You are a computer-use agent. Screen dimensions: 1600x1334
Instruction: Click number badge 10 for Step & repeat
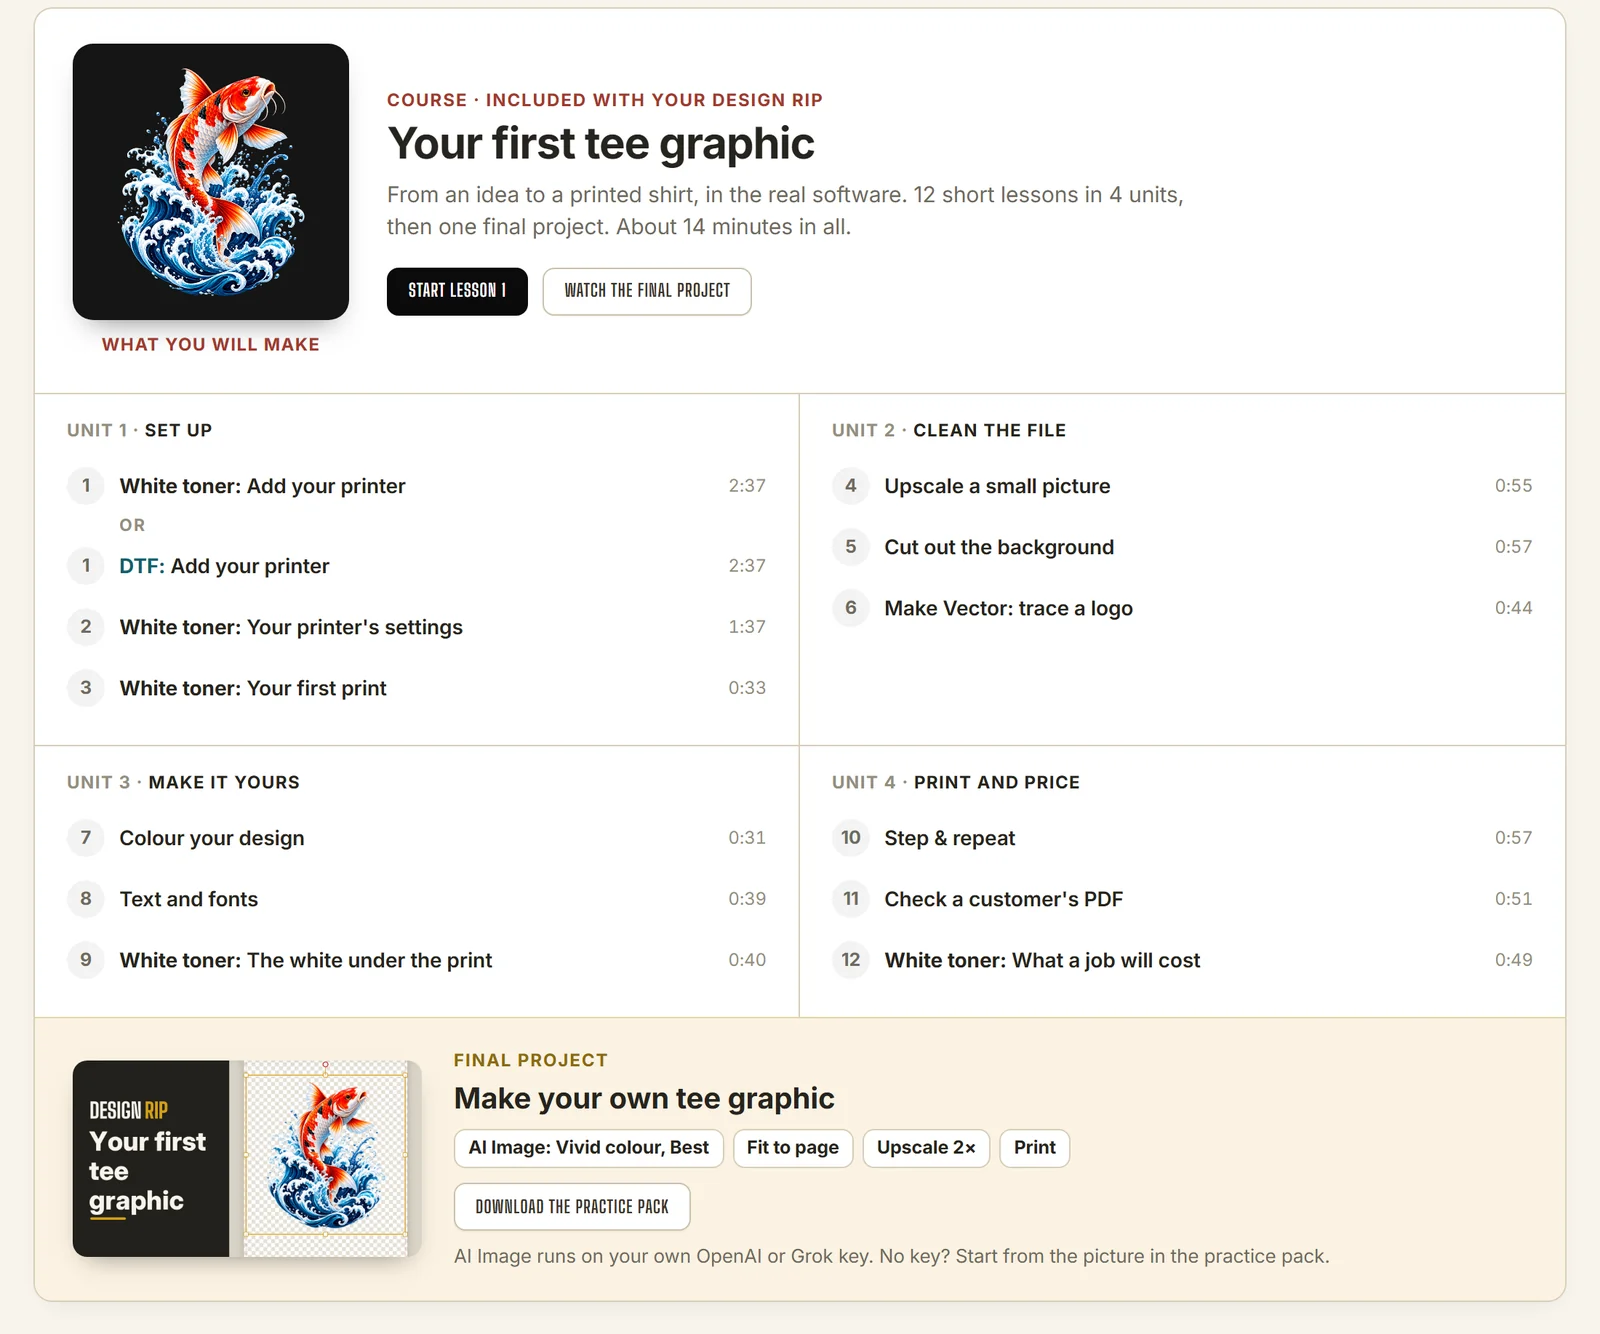851,838
